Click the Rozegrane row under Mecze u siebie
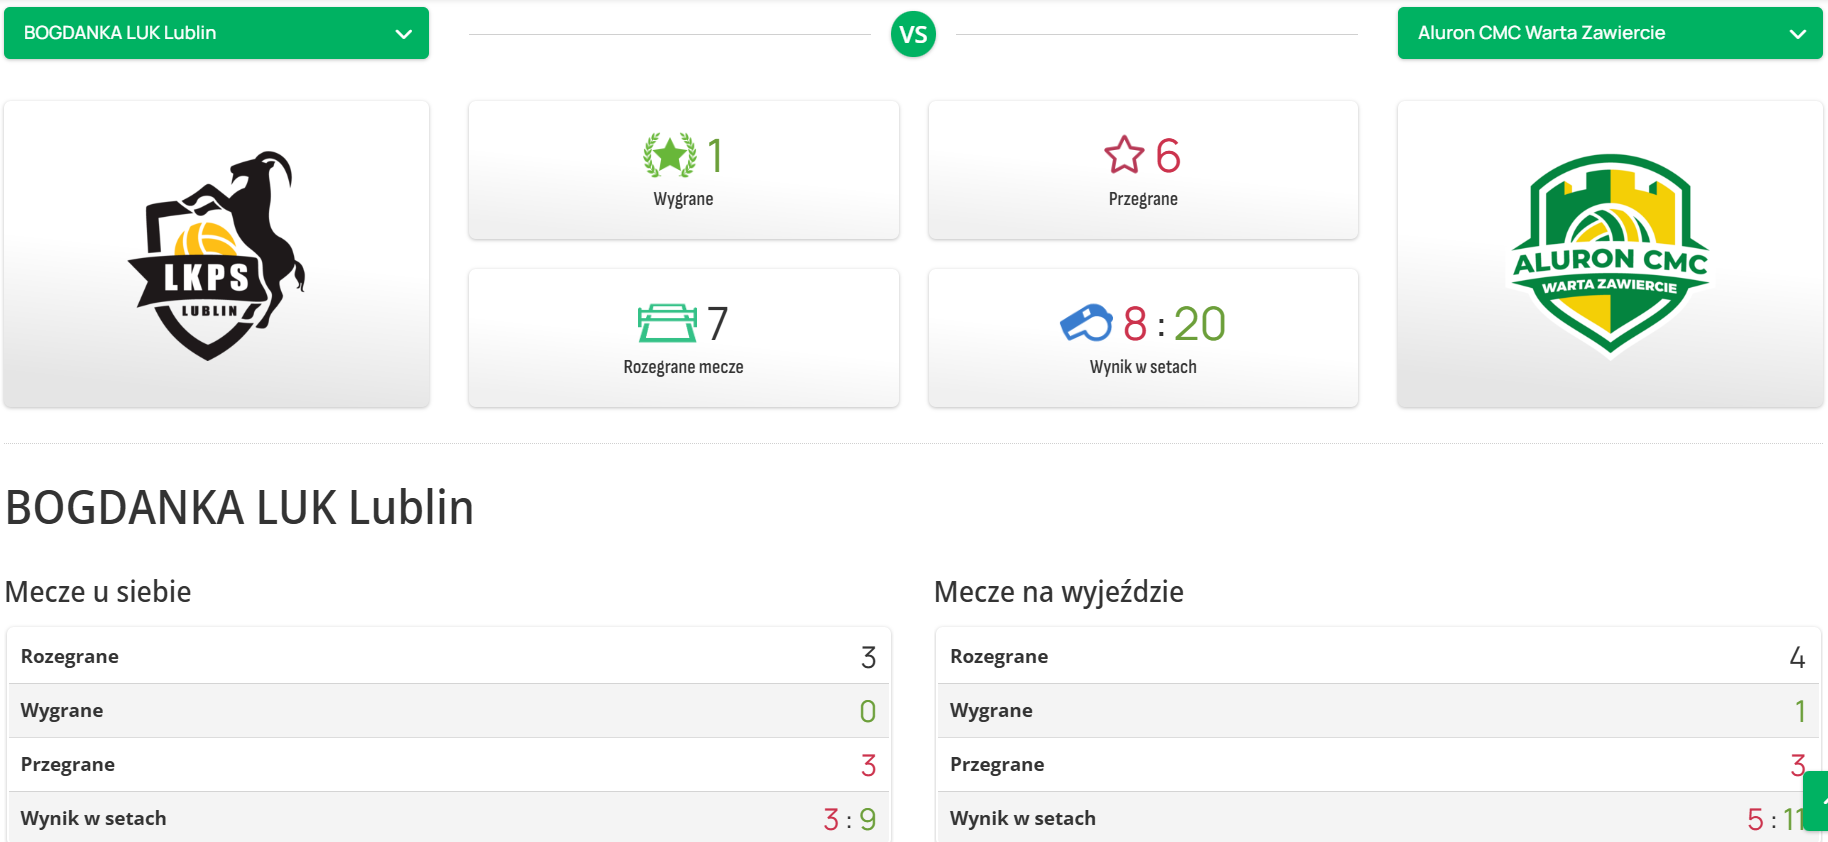The width and height of the screenshot is (1828, 842). (448, 657)
